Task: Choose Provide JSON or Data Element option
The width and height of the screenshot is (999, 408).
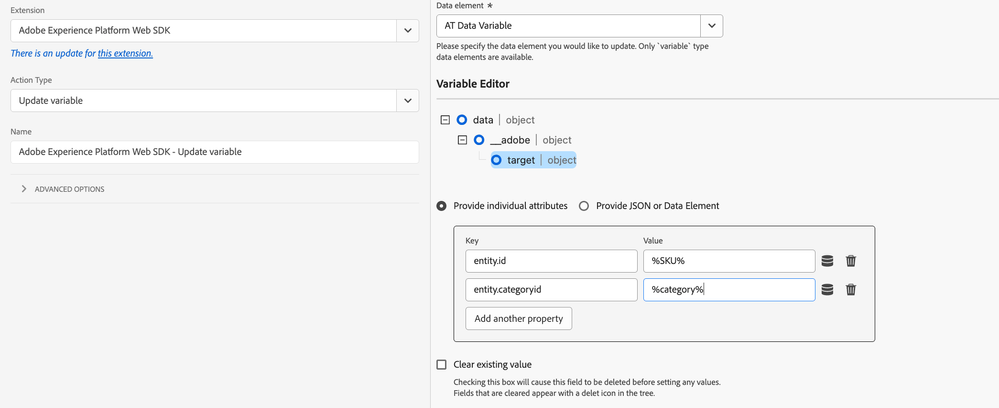Action: pos(584,206)
